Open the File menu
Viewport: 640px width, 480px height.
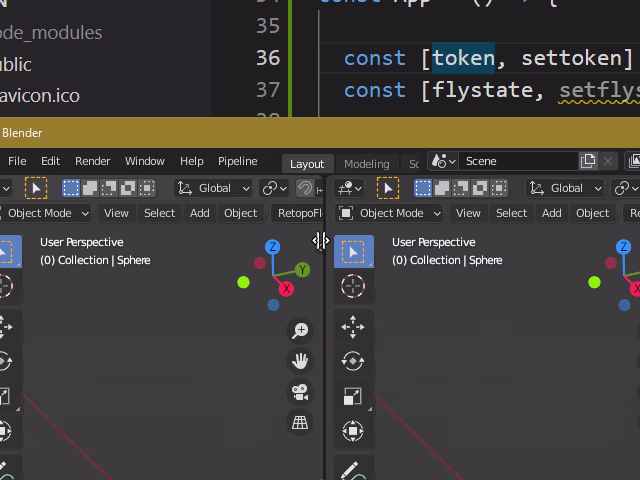[17, 161]
